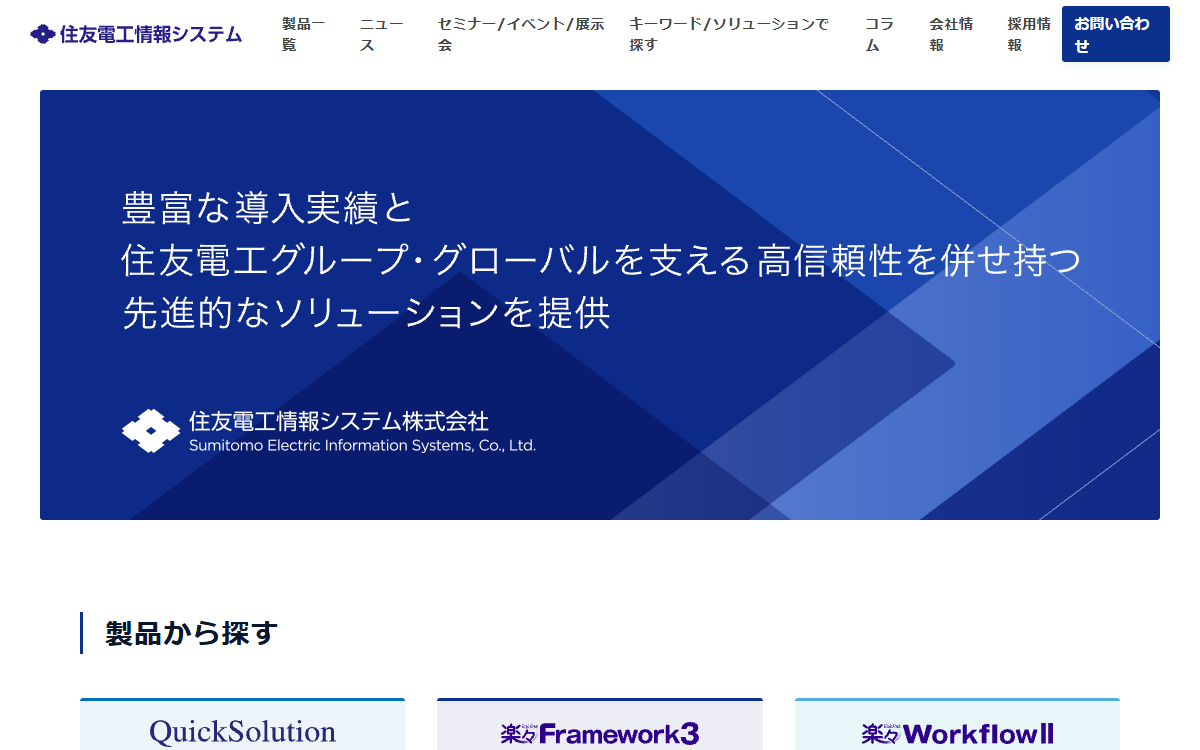This screenshot has width=1200, height=750.
Task: Click the 豊富な導入実績と headline text
Action: 267,208
